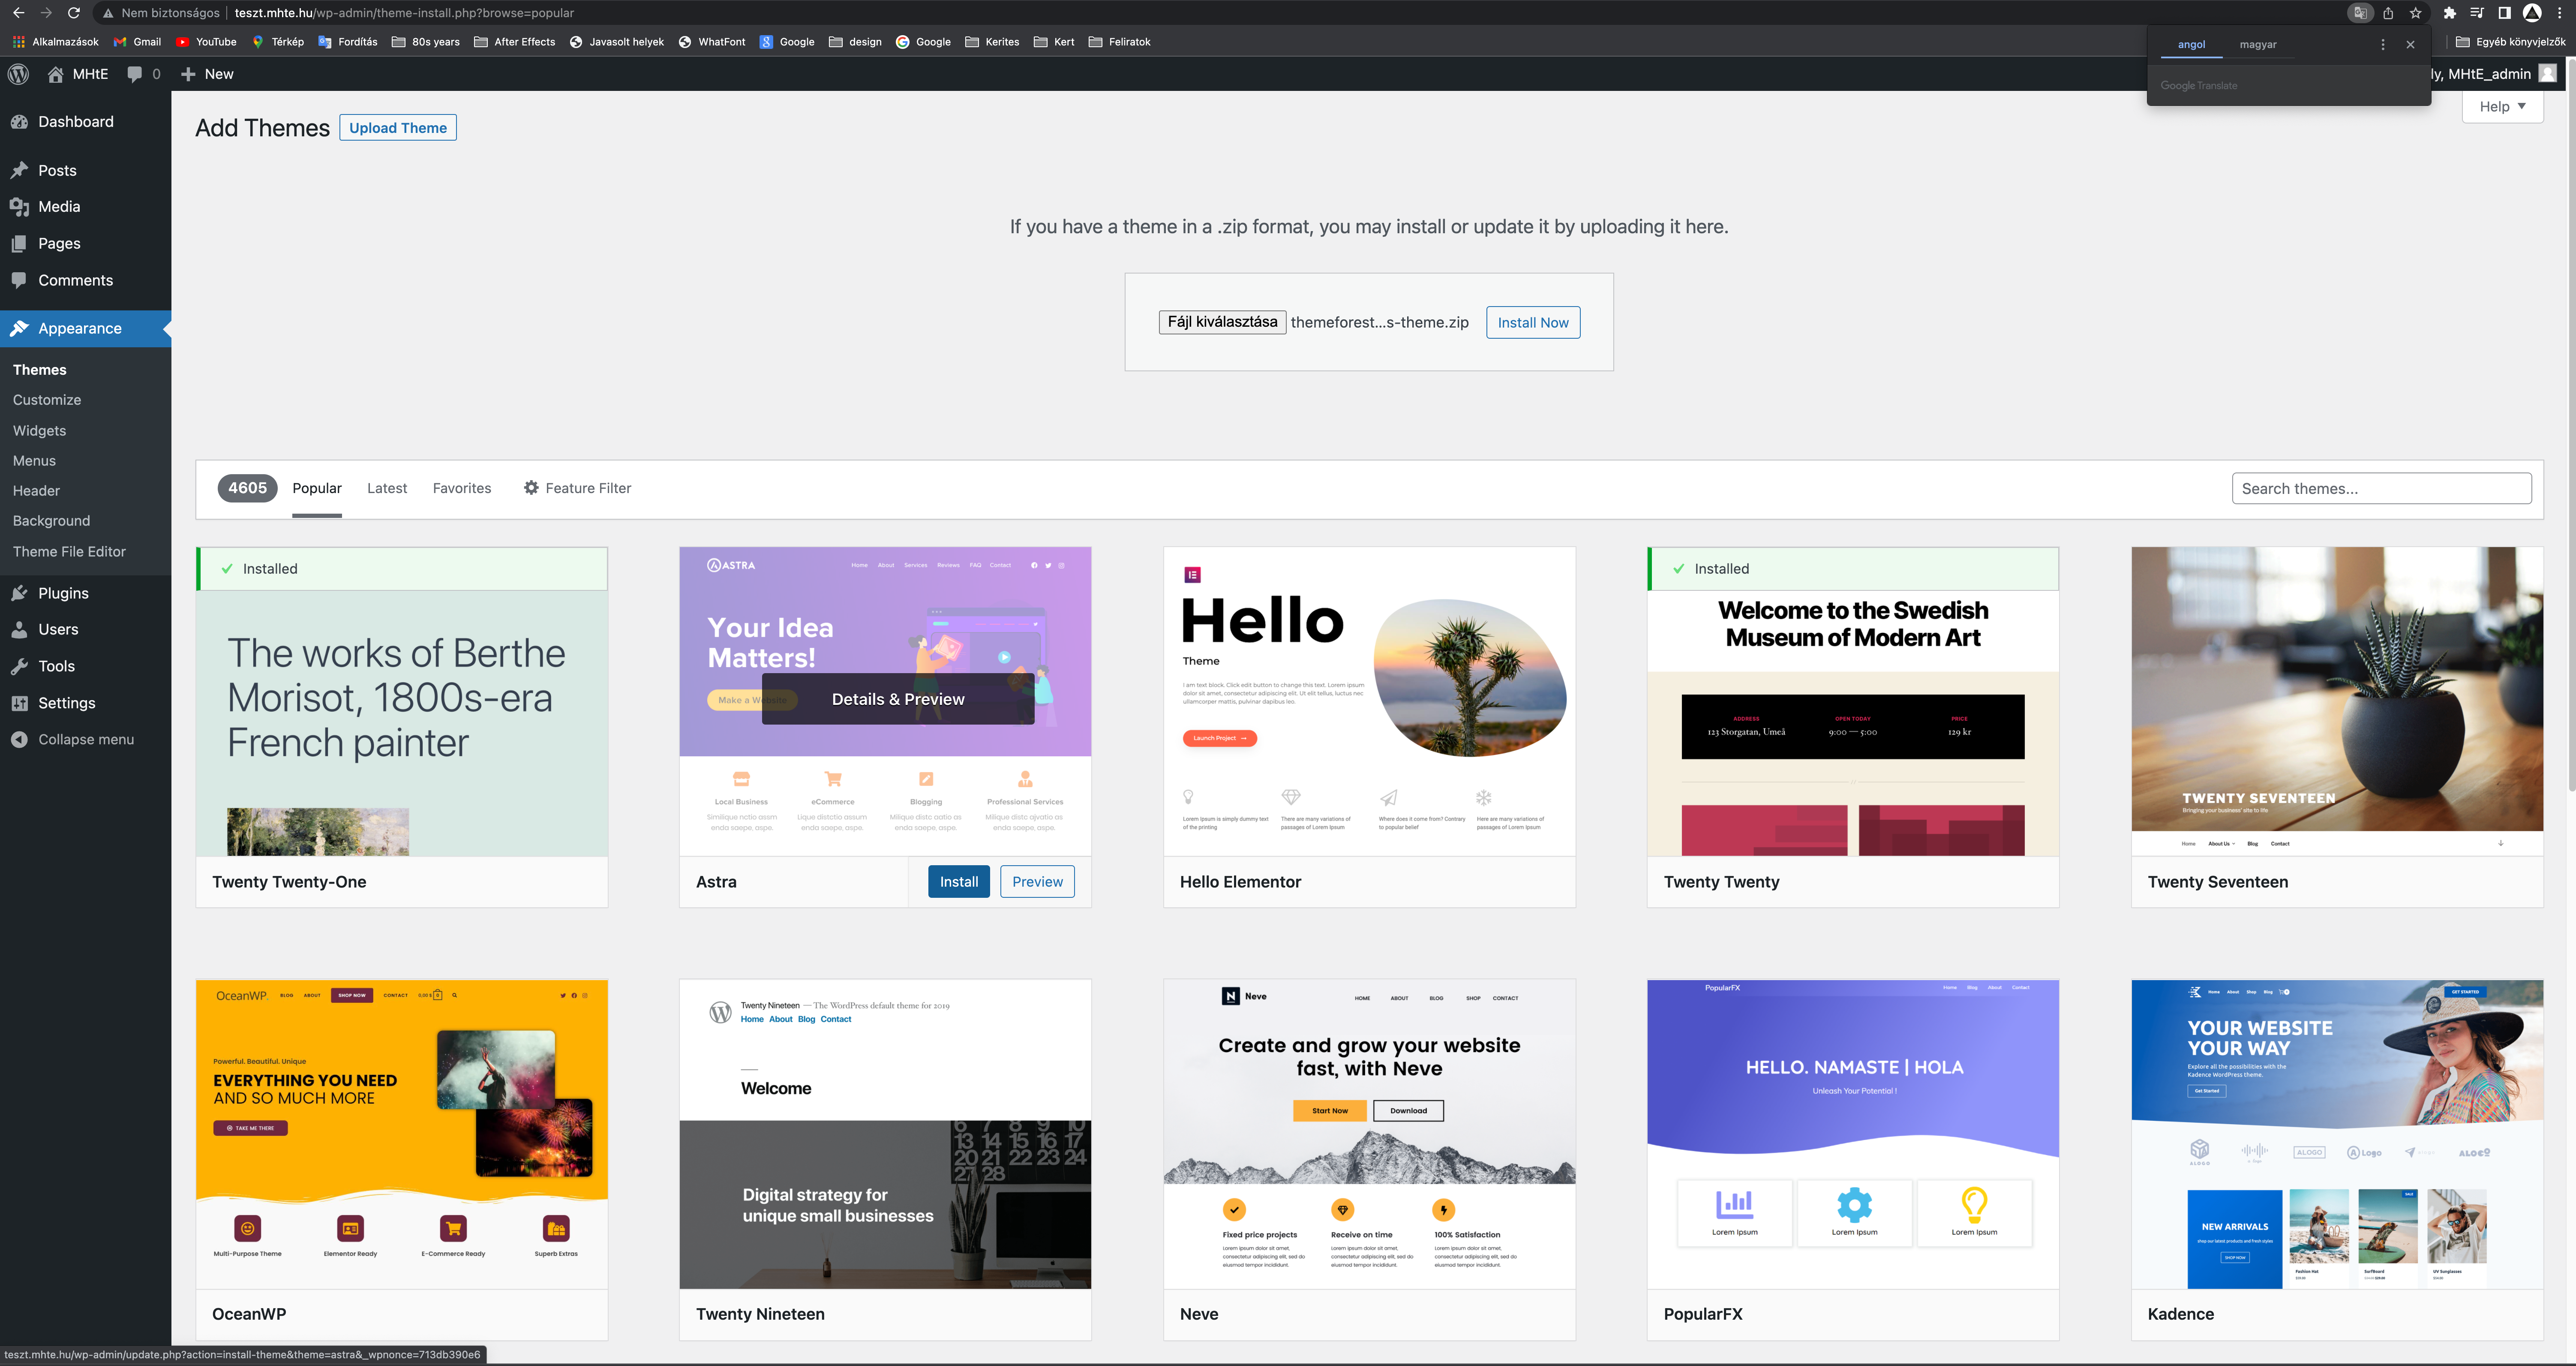Viewport: 2576px width, 1366px height.
Task: Open Kadence theme thumbnail
Action: tap(2337, 1134)
